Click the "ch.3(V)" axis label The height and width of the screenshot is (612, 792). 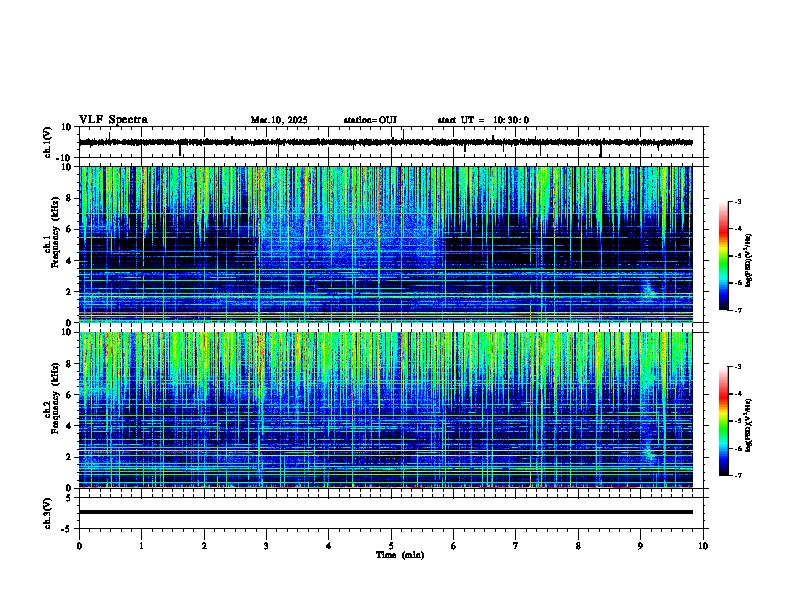(48, 514)
